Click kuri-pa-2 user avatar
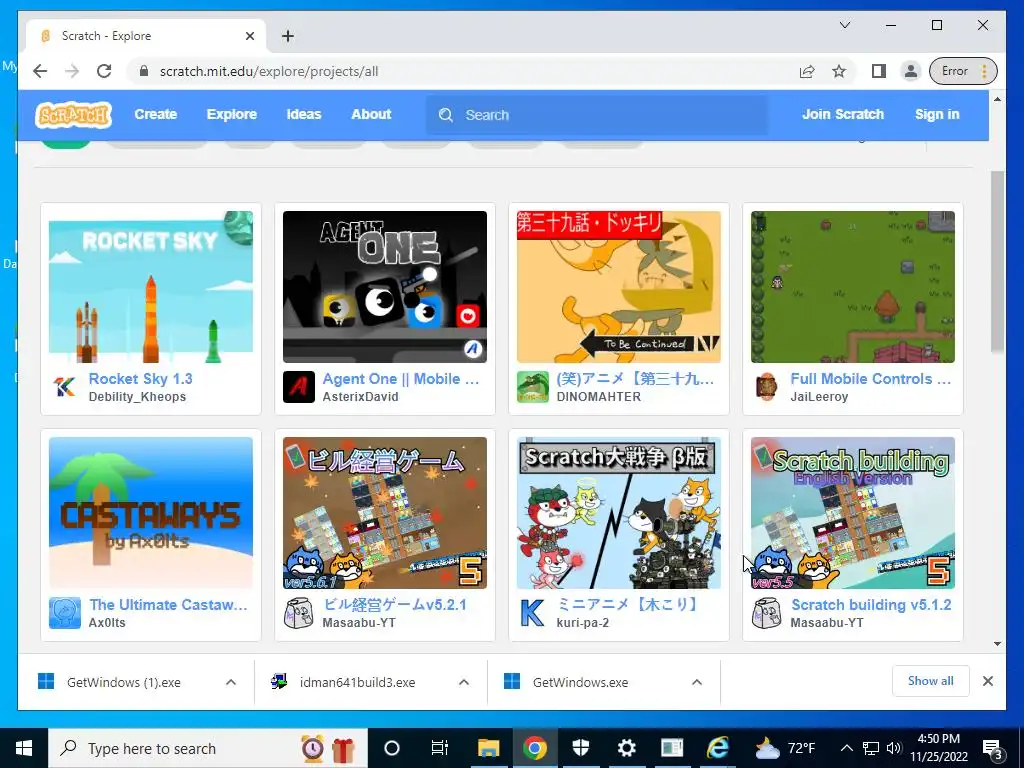The height and width of the screenshot is (768, 1024). (532, 613)
